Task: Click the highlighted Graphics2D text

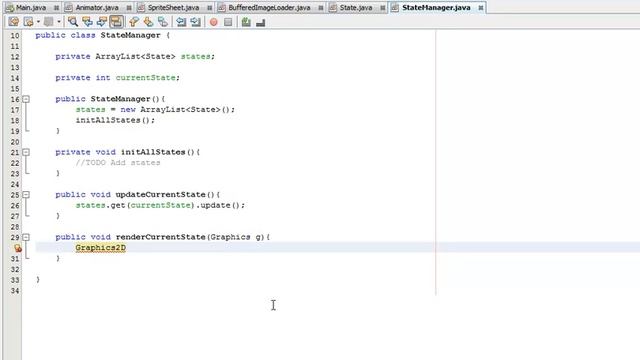Action: point(100,248)
